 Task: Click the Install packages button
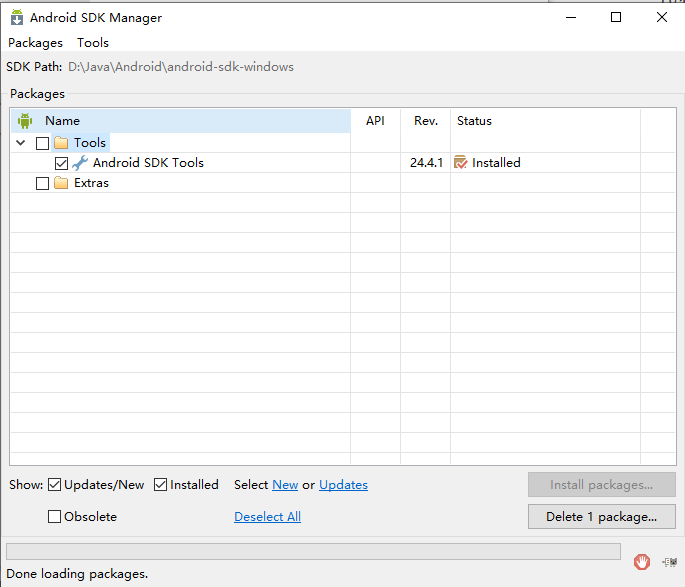(x=602, y=484)
